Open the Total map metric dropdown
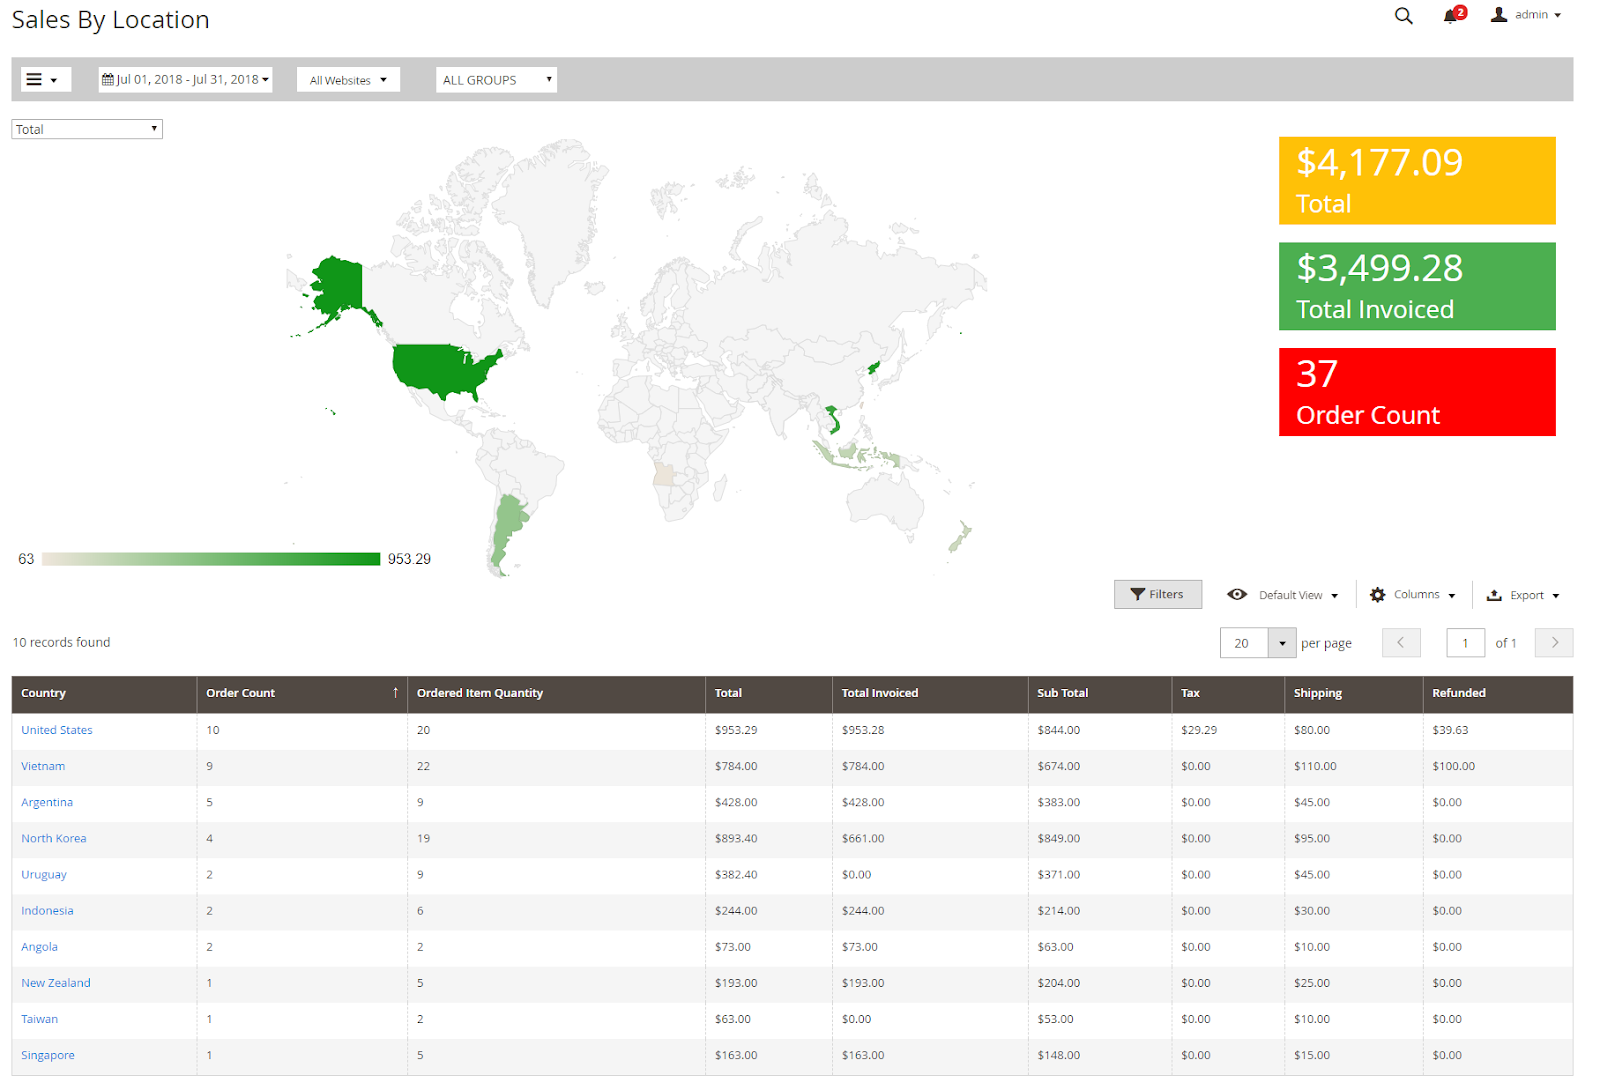1600x1090 pixels. pos(87,130)
